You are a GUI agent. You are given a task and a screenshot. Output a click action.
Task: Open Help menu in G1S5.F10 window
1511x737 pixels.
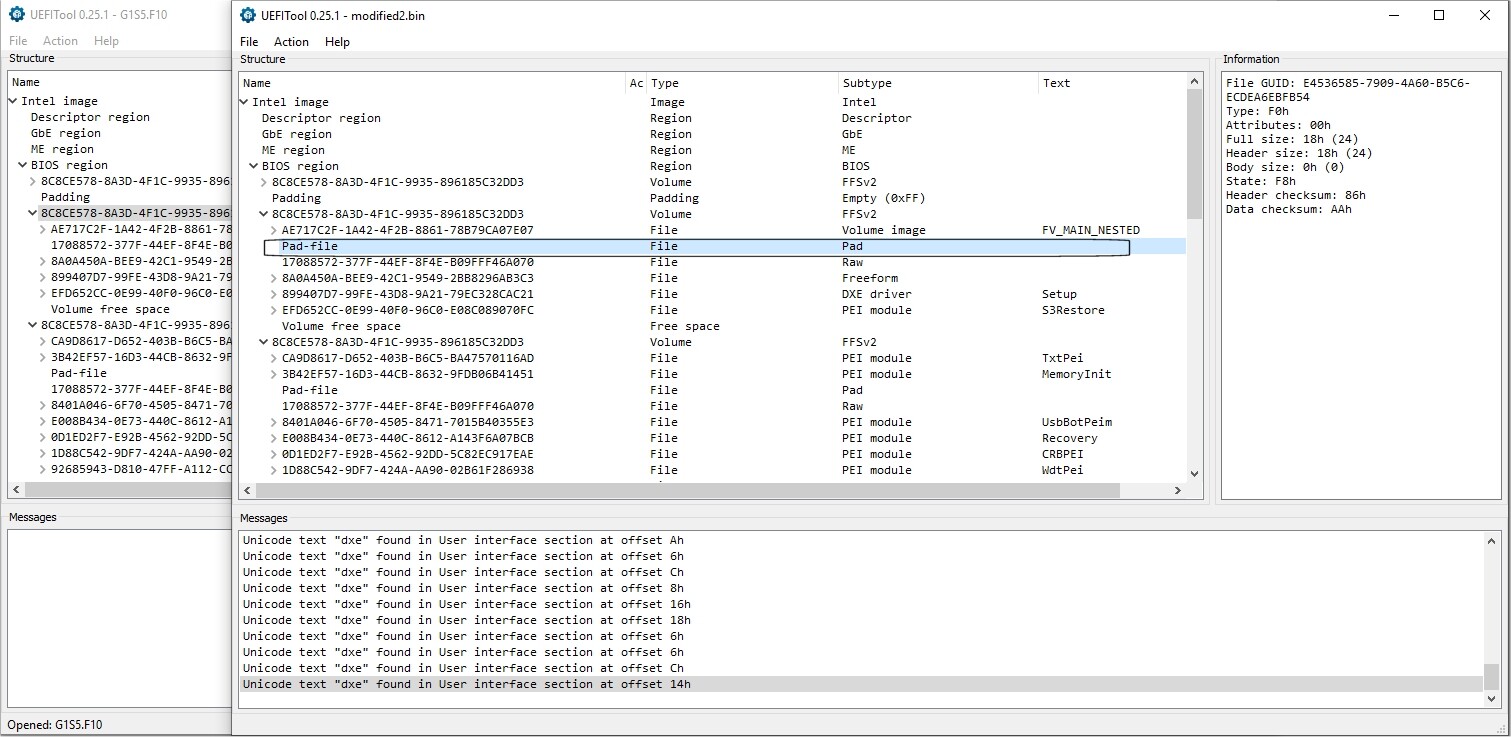(106, 41)
